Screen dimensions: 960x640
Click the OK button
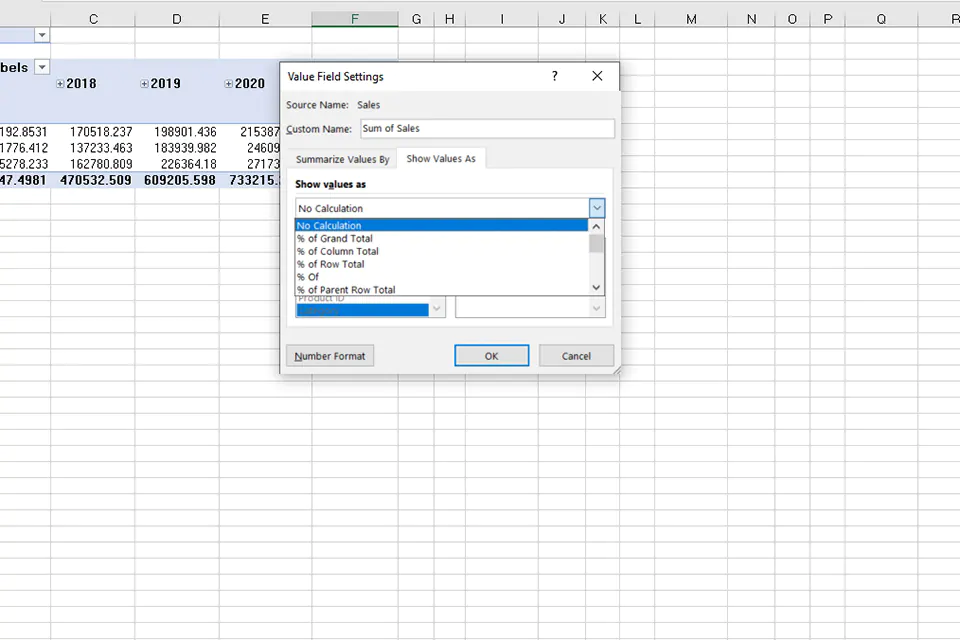pos(491,355)
